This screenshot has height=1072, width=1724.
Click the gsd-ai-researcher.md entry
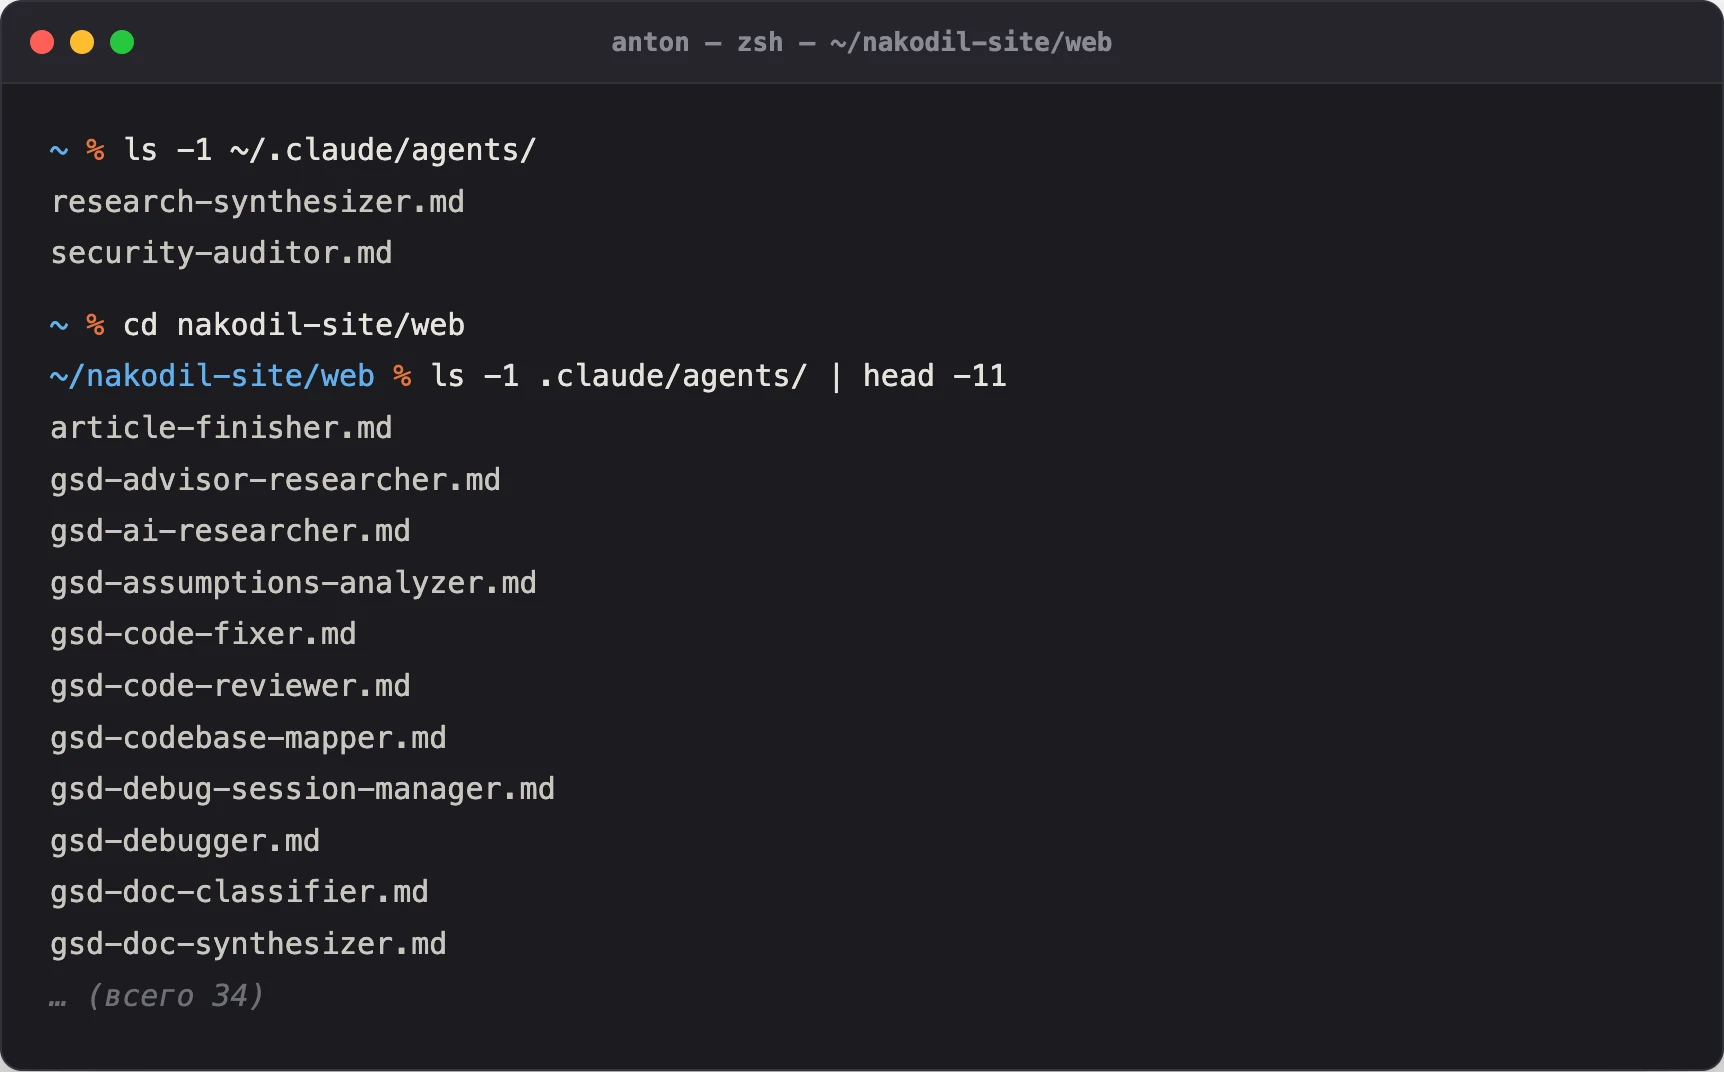[231, 531]
